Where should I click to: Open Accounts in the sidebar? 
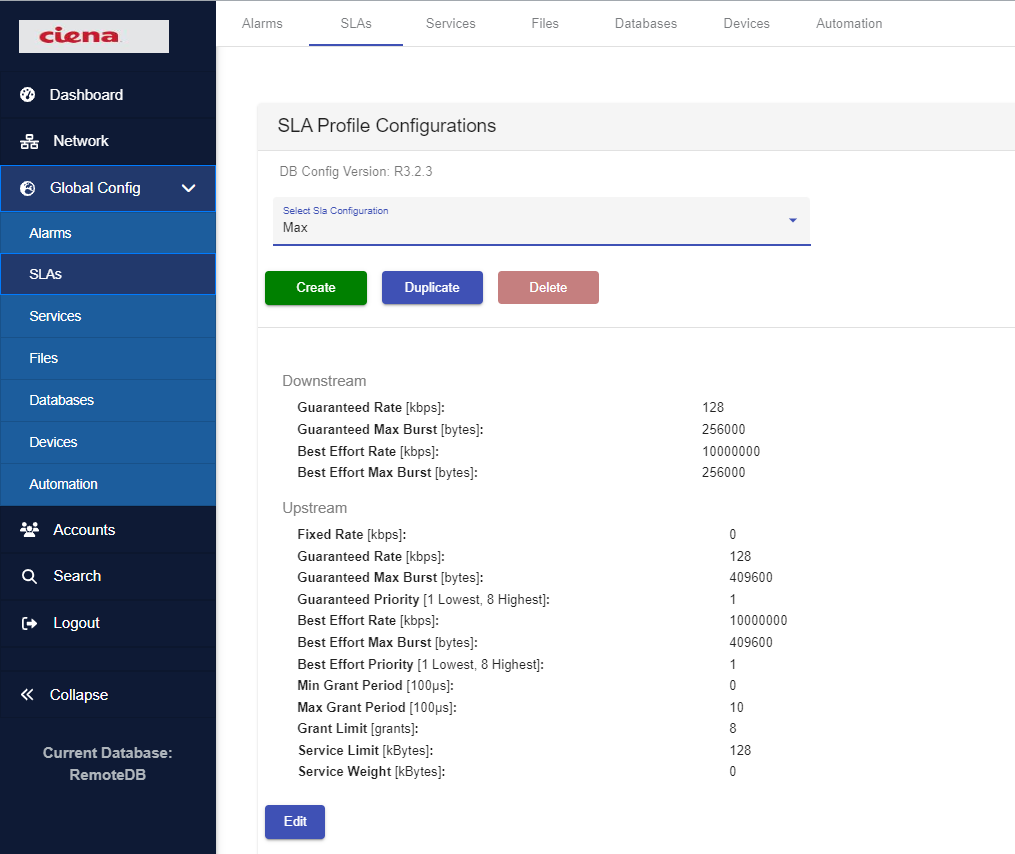tap(108, 530)
